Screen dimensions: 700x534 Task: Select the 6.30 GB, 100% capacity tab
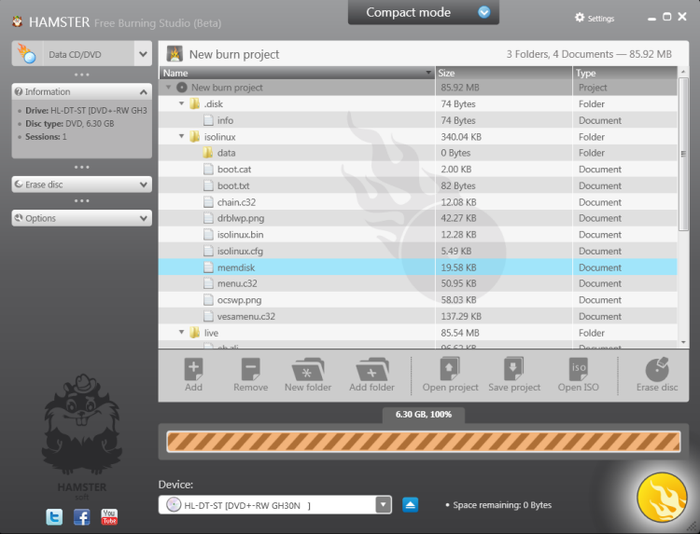(423, 414)
